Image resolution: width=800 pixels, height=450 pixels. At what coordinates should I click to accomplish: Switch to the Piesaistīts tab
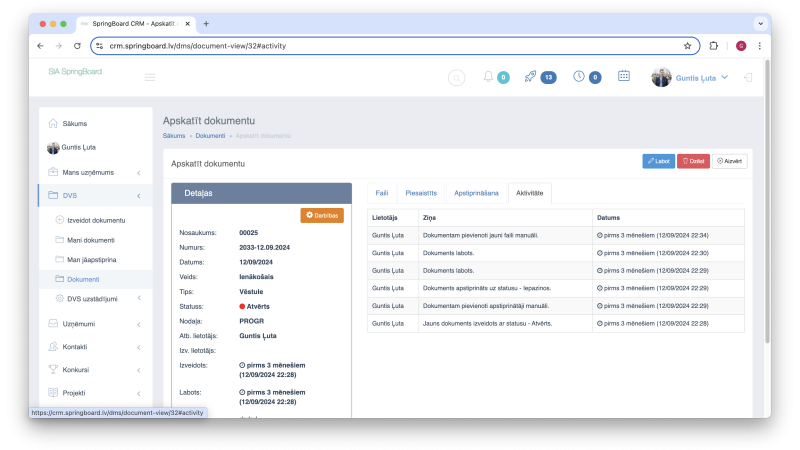[421, 193]
